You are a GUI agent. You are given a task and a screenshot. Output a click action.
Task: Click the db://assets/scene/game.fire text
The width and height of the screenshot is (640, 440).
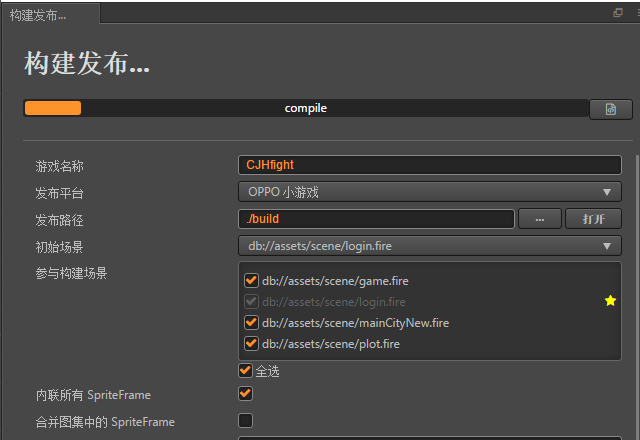tap(335, 281)
